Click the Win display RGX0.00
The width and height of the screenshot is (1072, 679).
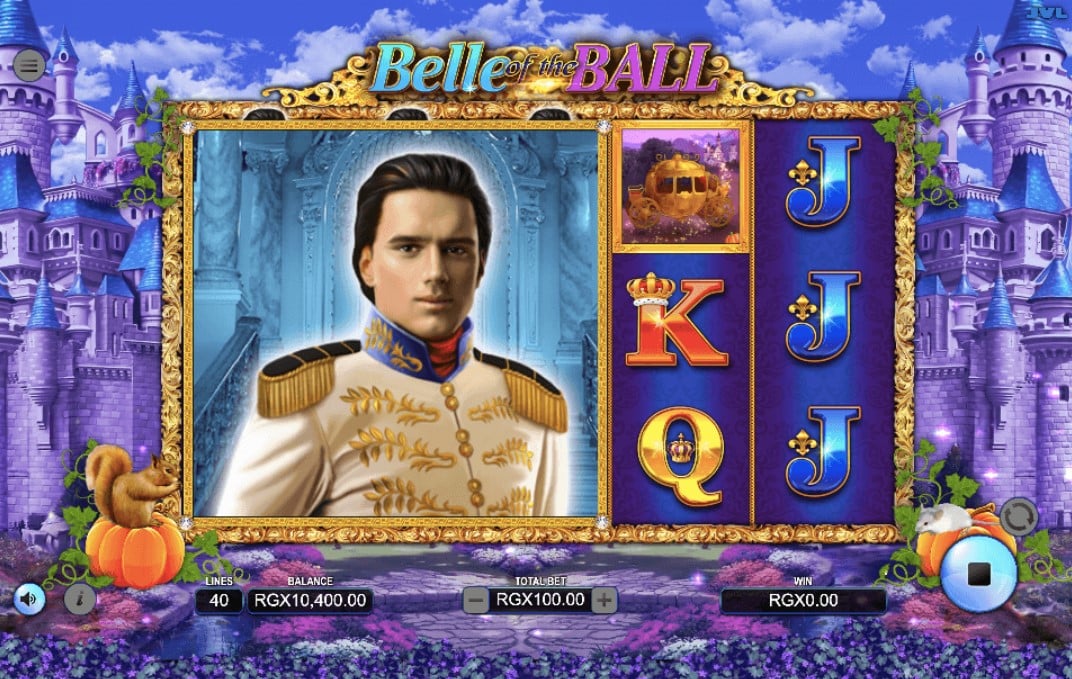point(803,600)
